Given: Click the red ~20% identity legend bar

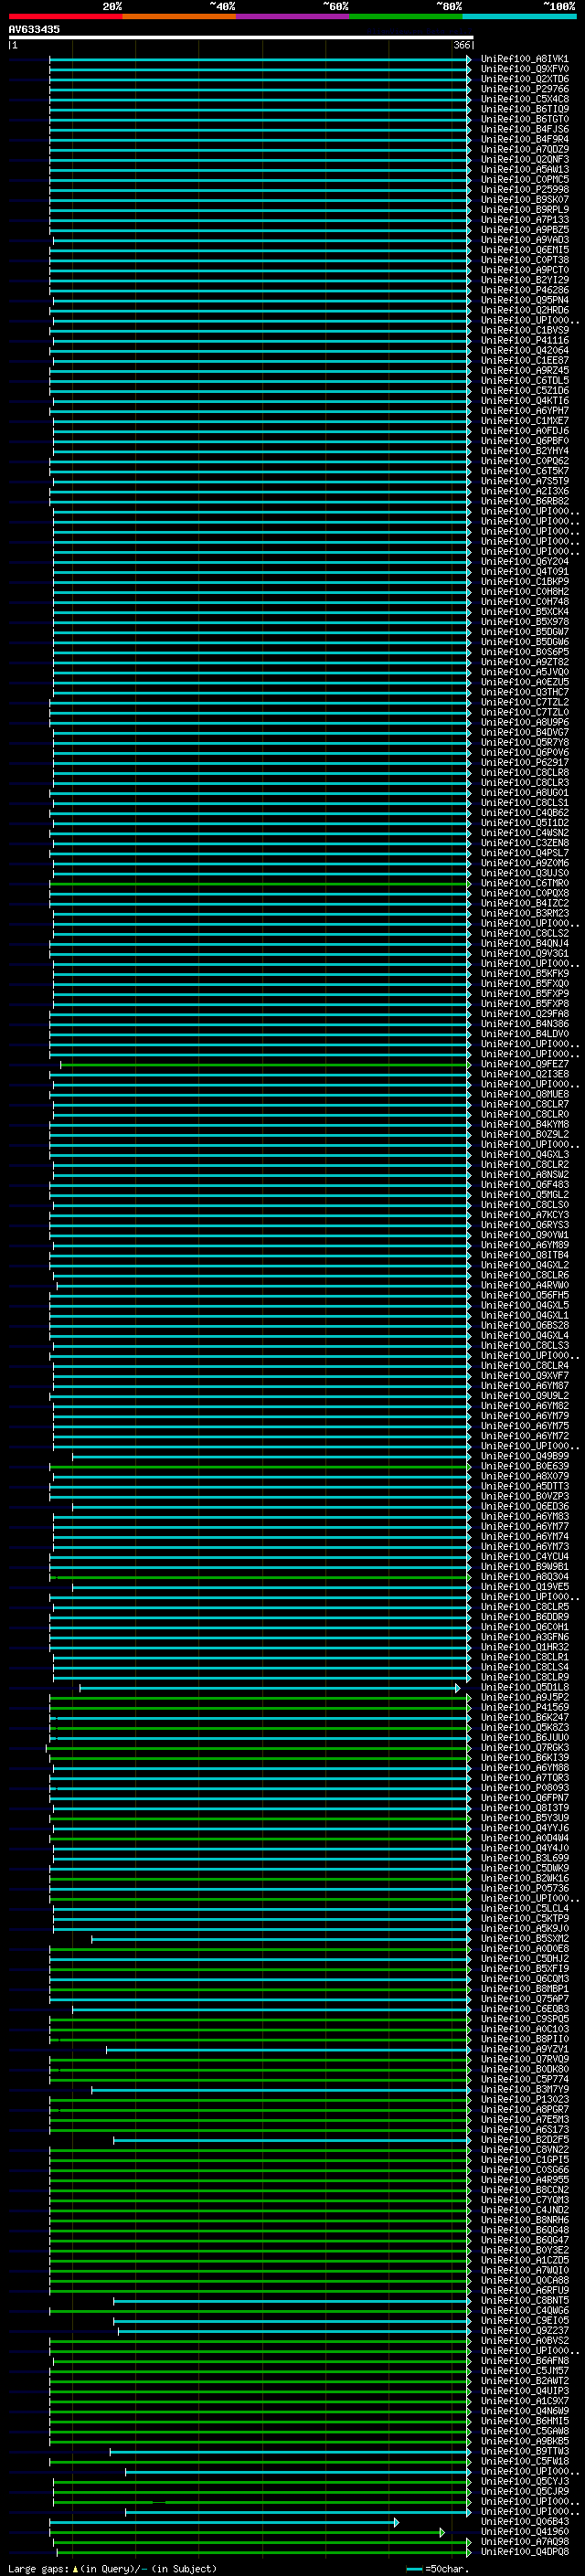Looking at the screenshot, I should (x=65, y=17).
